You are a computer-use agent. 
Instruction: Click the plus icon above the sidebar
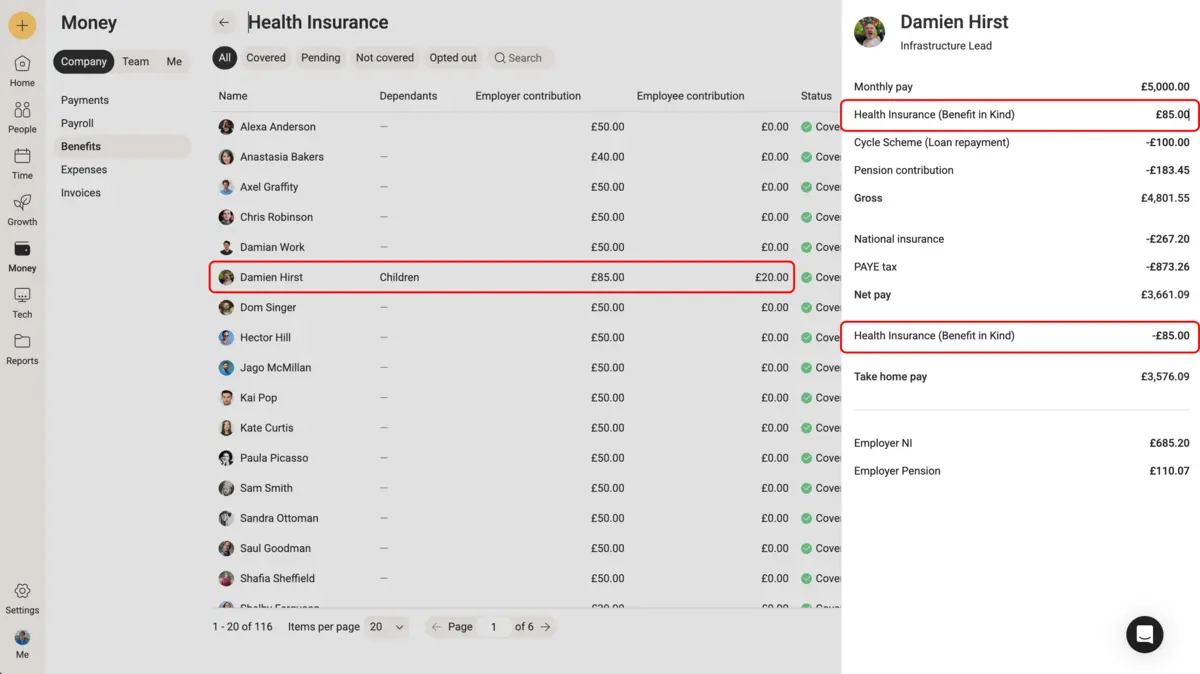click(x=22, y=24)
